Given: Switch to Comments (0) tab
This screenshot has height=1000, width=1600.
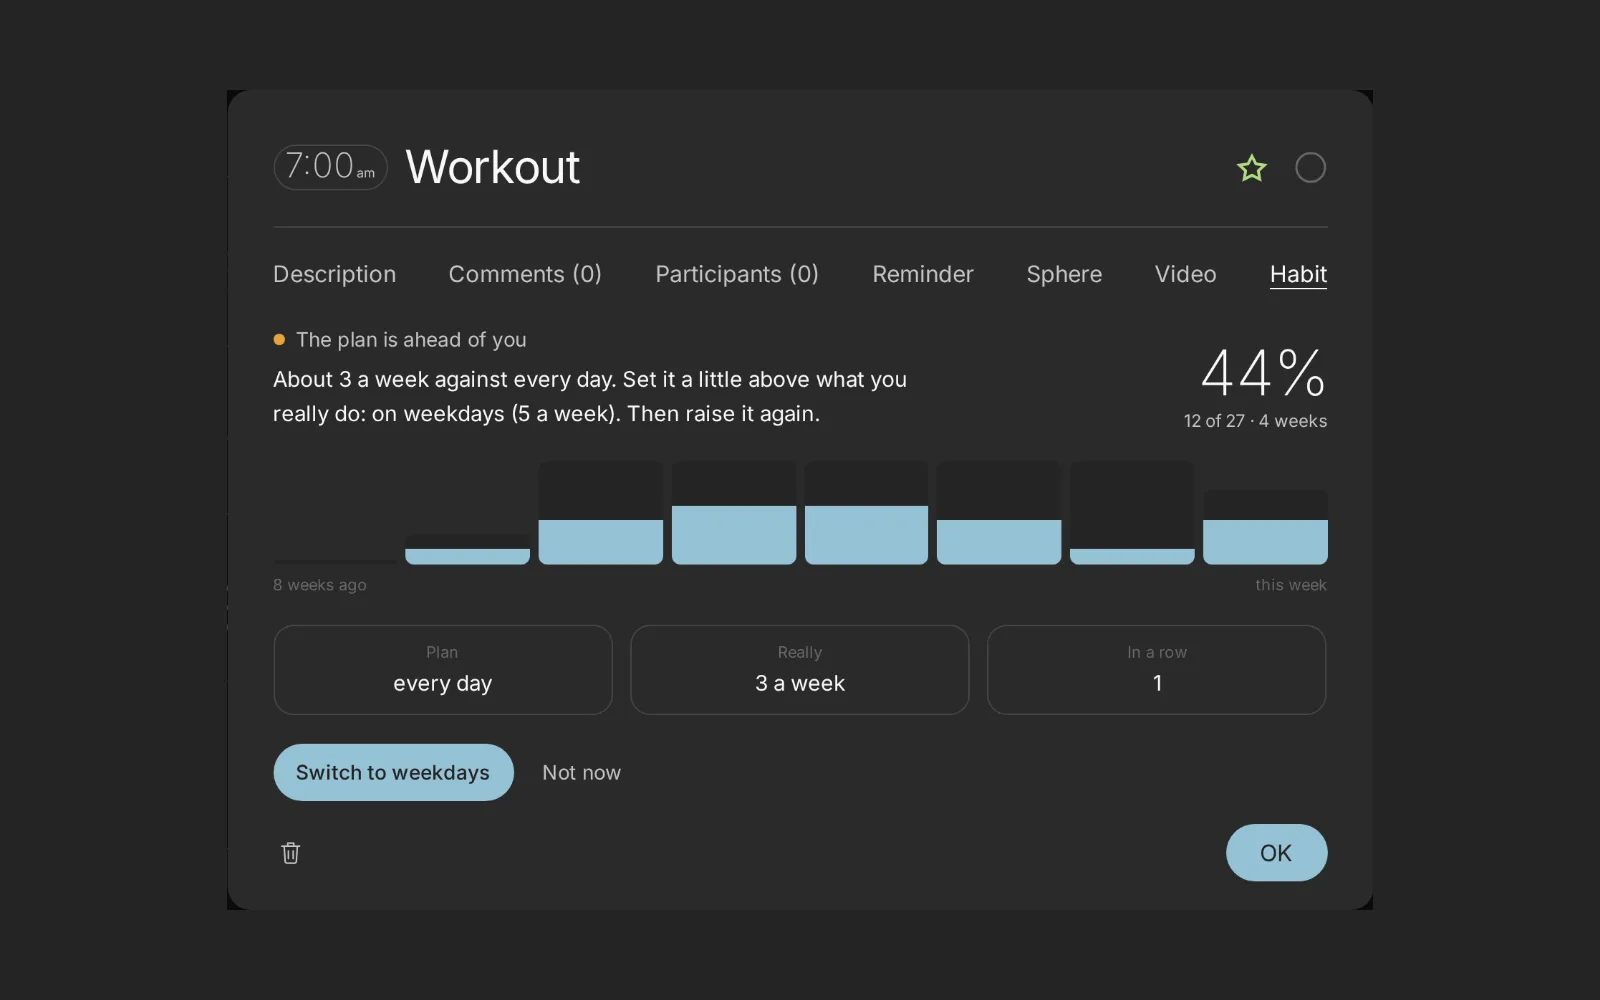Looking at the screenshot, I should click(525, 274).
